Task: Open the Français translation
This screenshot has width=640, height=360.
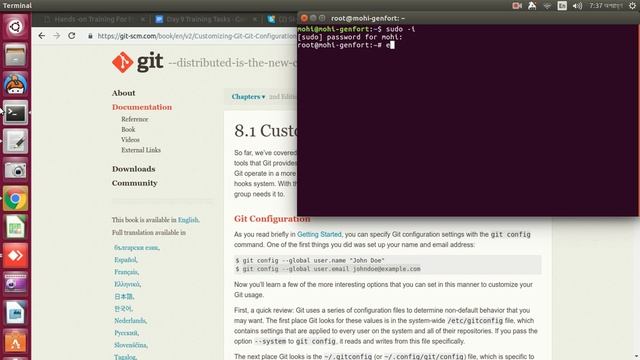Action: [x=126, y=272]
